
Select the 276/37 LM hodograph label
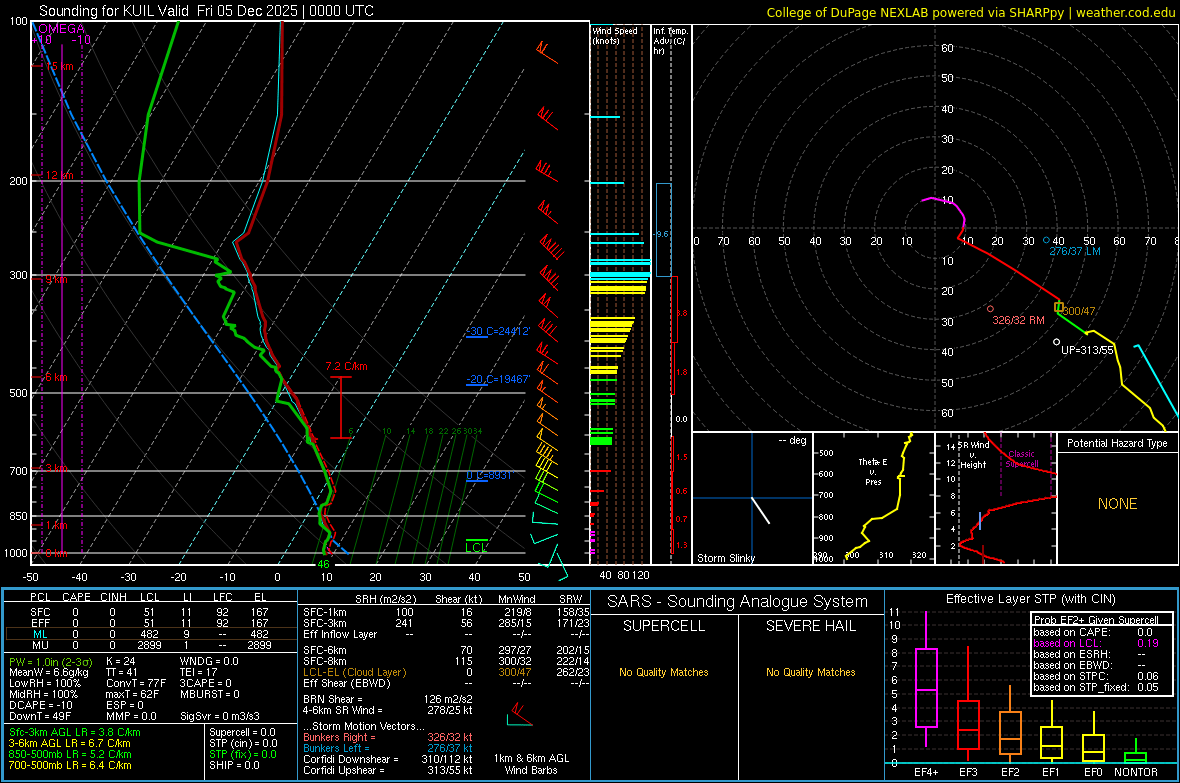coord(1075,251)
